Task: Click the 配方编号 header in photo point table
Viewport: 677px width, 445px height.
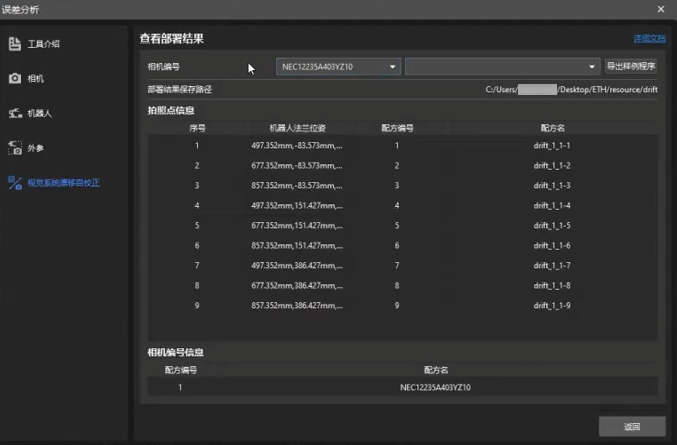Action: [397, 128]
